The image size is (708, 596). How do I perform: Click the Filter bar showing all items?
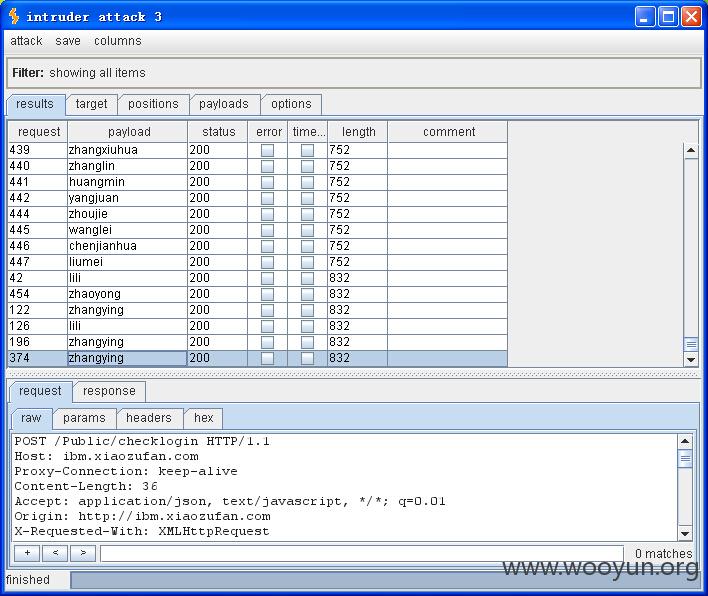(354, 73)
